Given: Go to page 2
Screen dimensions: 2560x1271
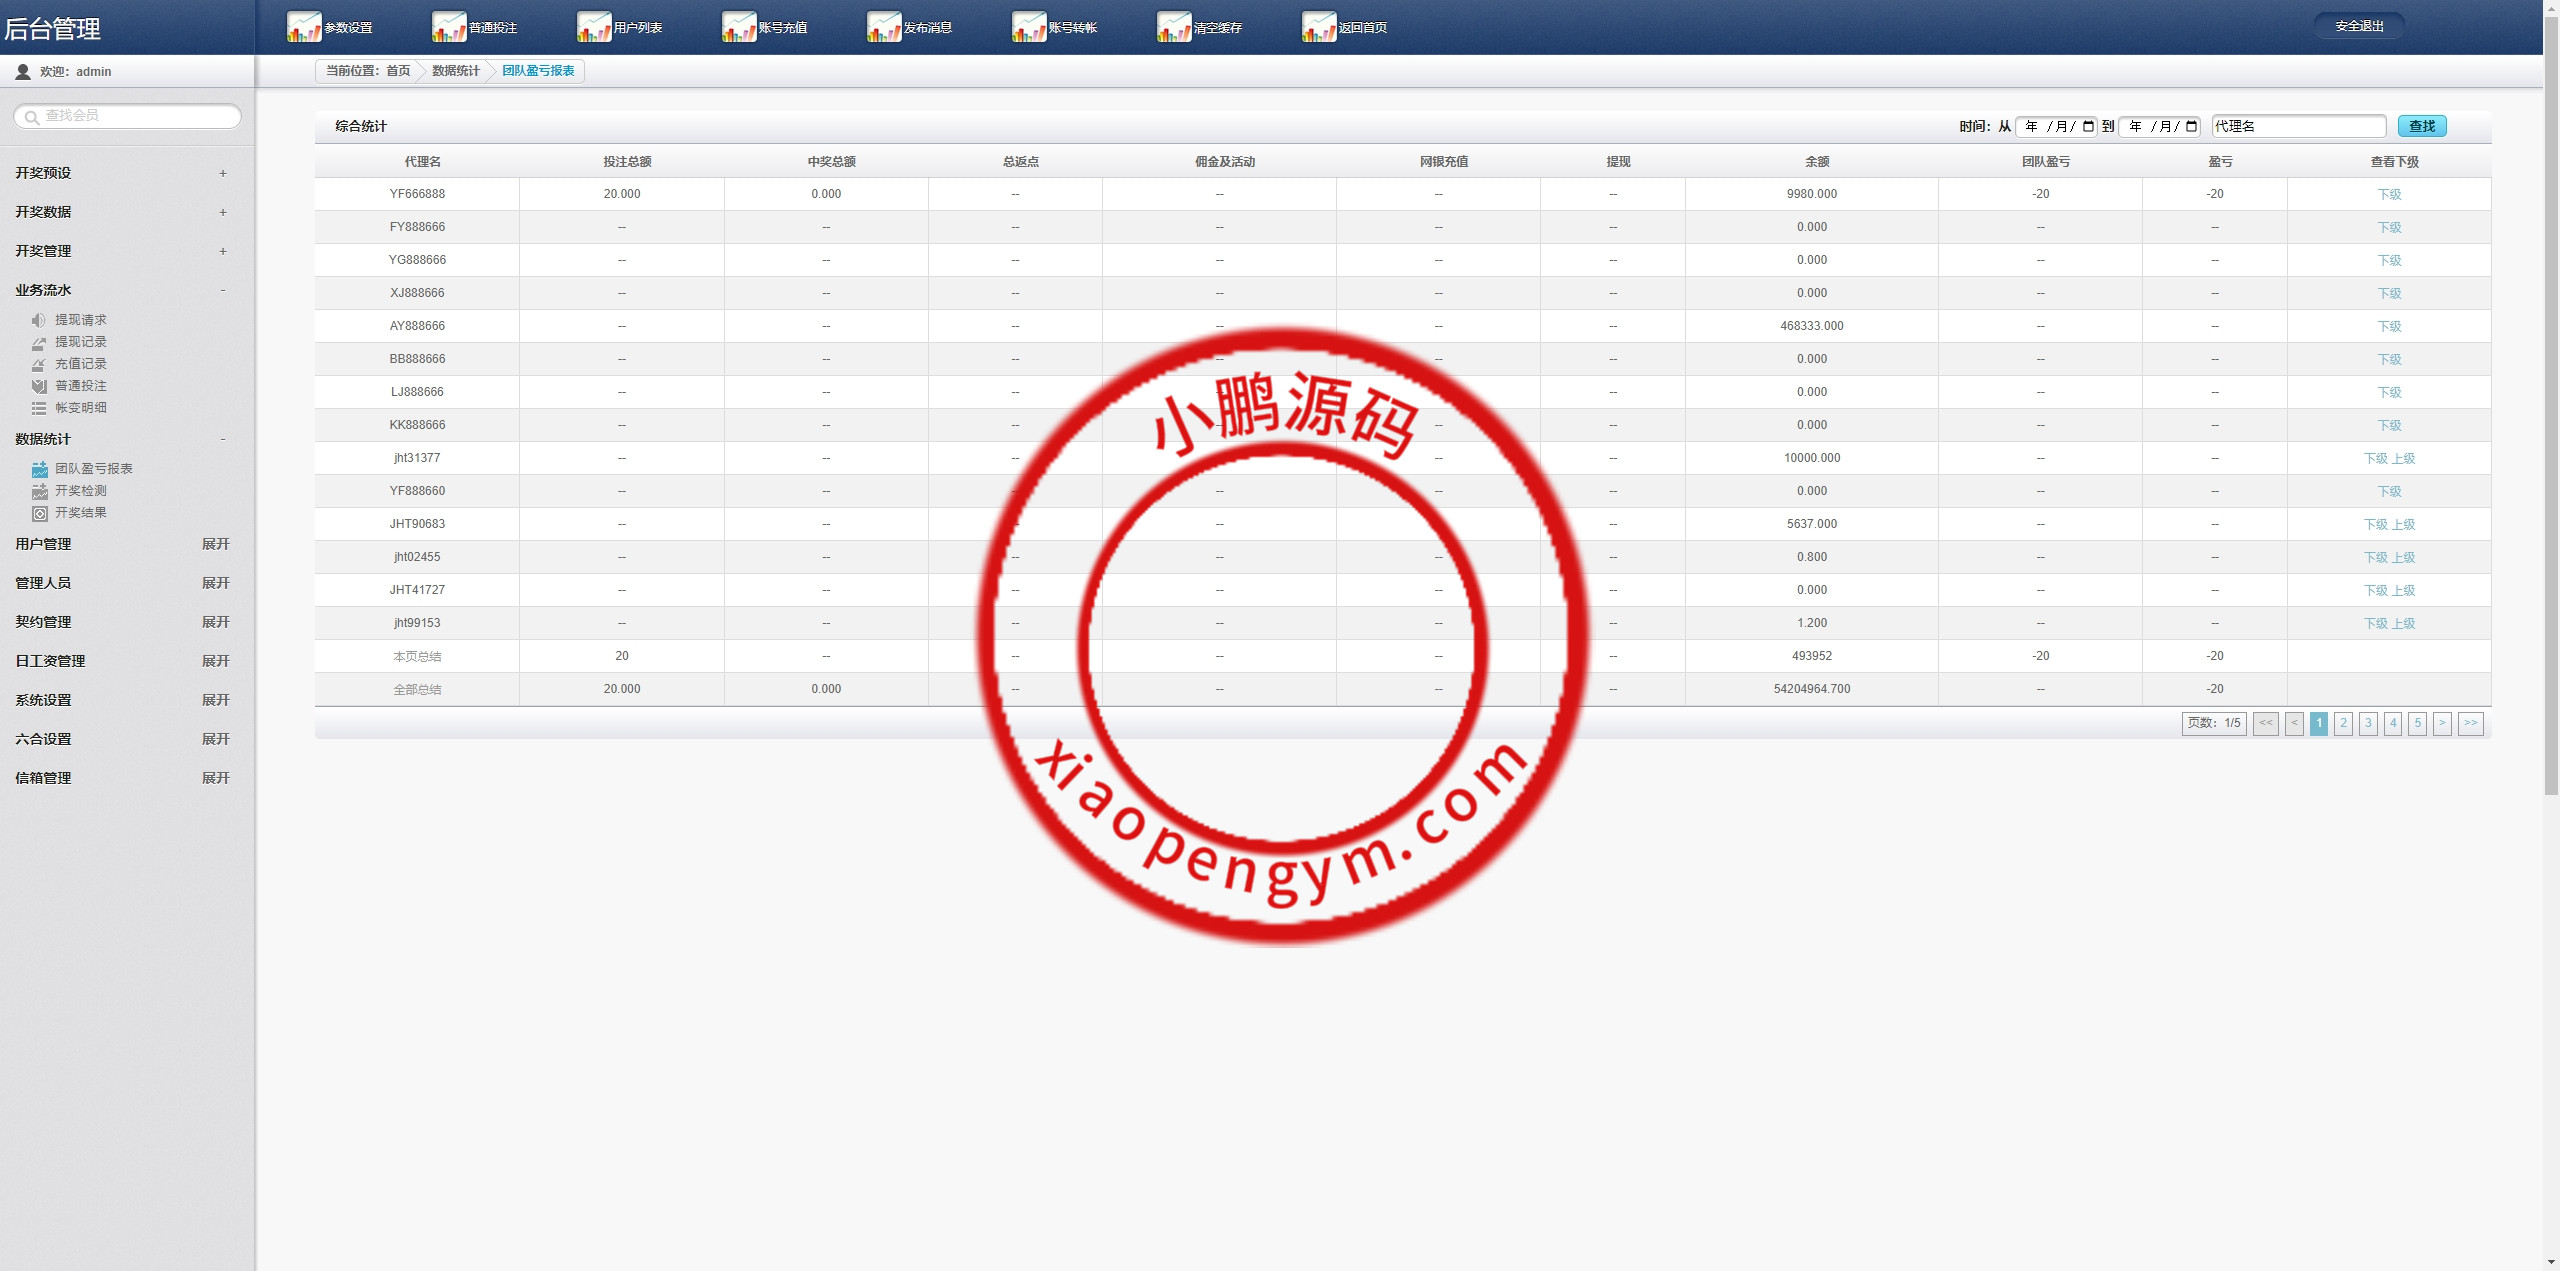Looking at the screenshot, I should coord(2343,723).
